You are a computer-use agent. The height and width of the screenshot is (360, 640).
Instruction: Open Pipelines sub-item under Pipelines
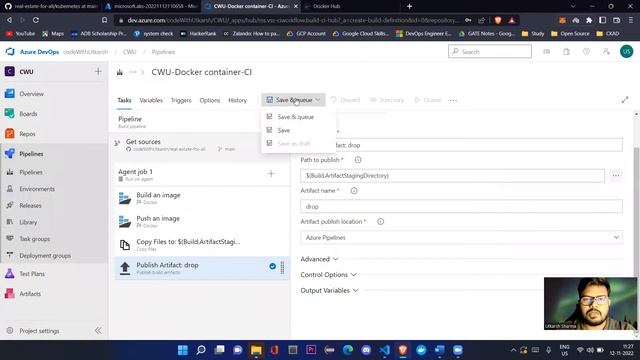click(31, 172)
